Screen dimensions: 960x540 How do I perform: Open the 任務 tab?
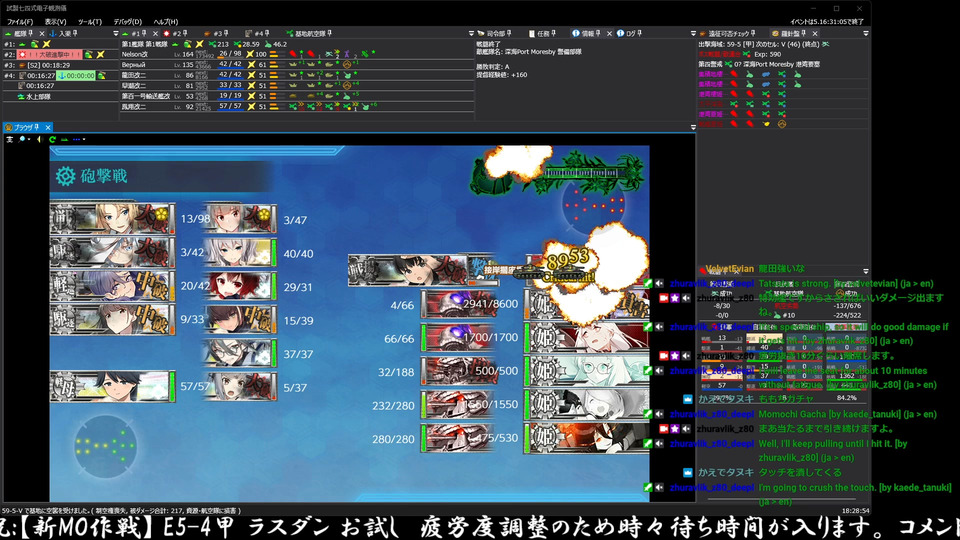[x=542, y=34]
